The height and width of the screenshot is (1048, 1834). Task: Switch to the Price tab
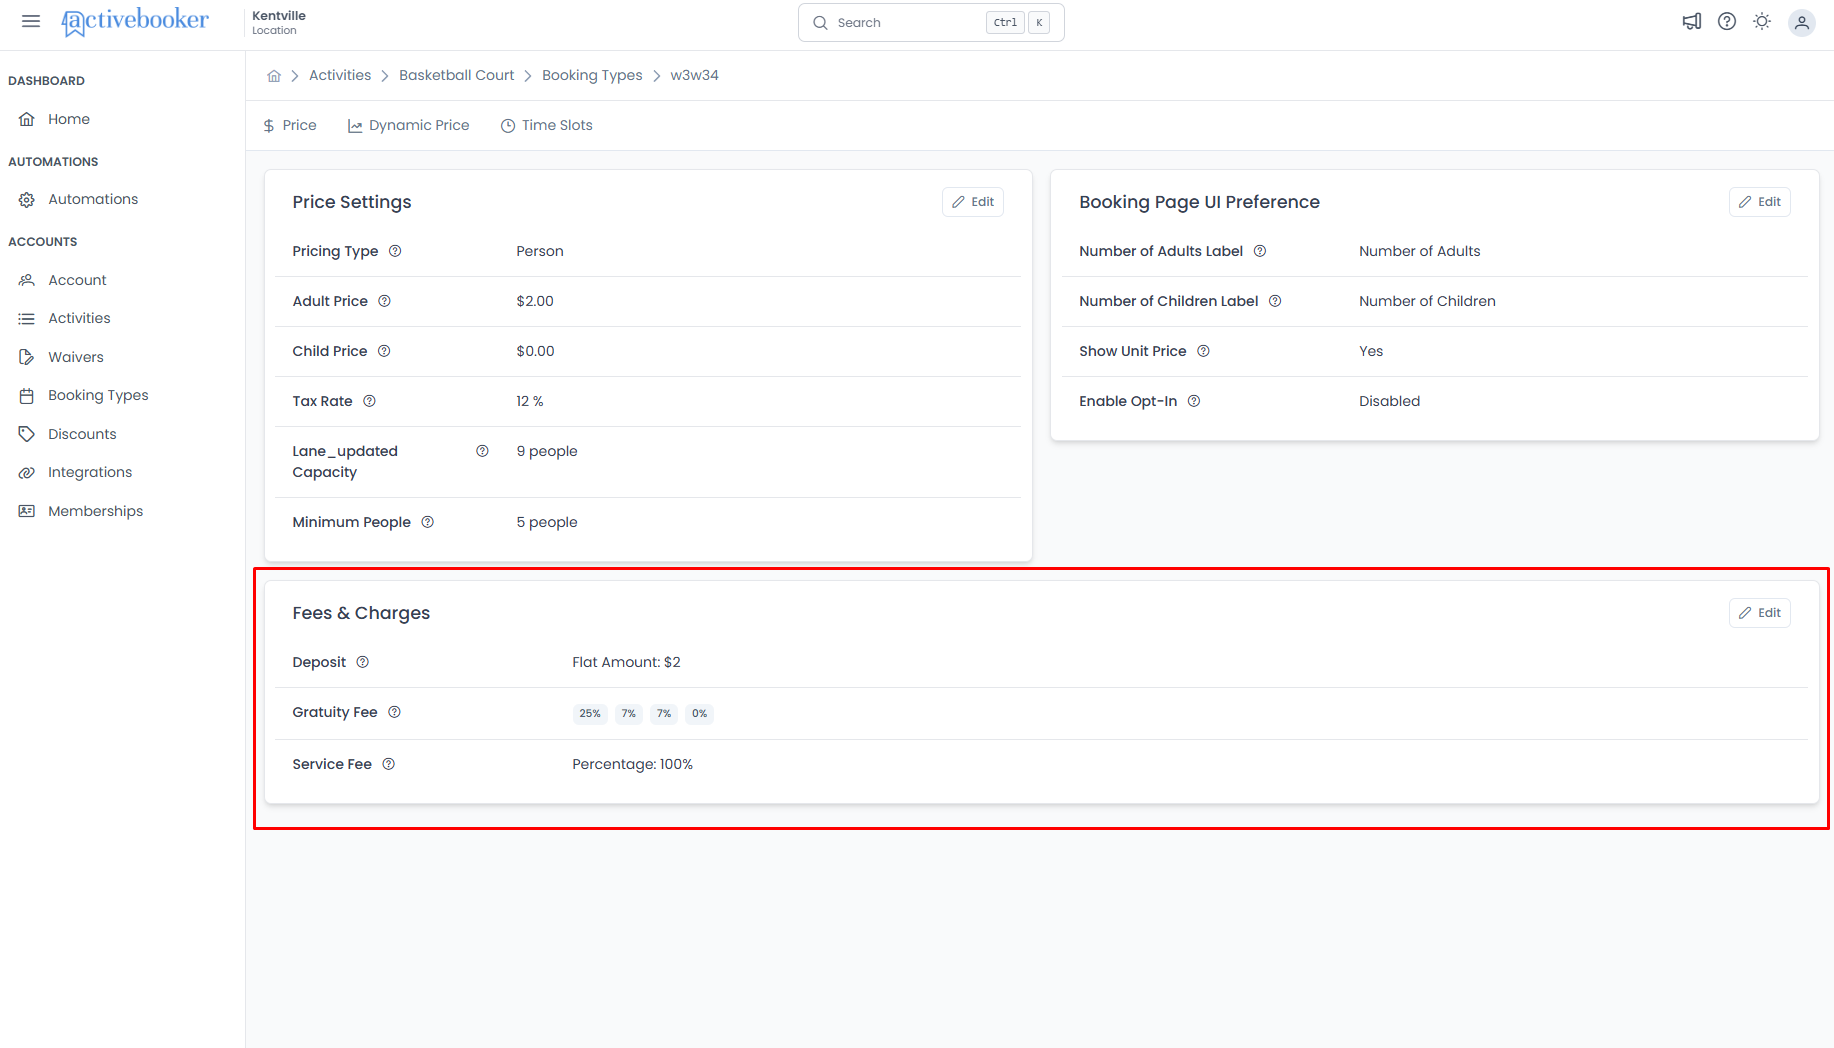tap(289, 125)
